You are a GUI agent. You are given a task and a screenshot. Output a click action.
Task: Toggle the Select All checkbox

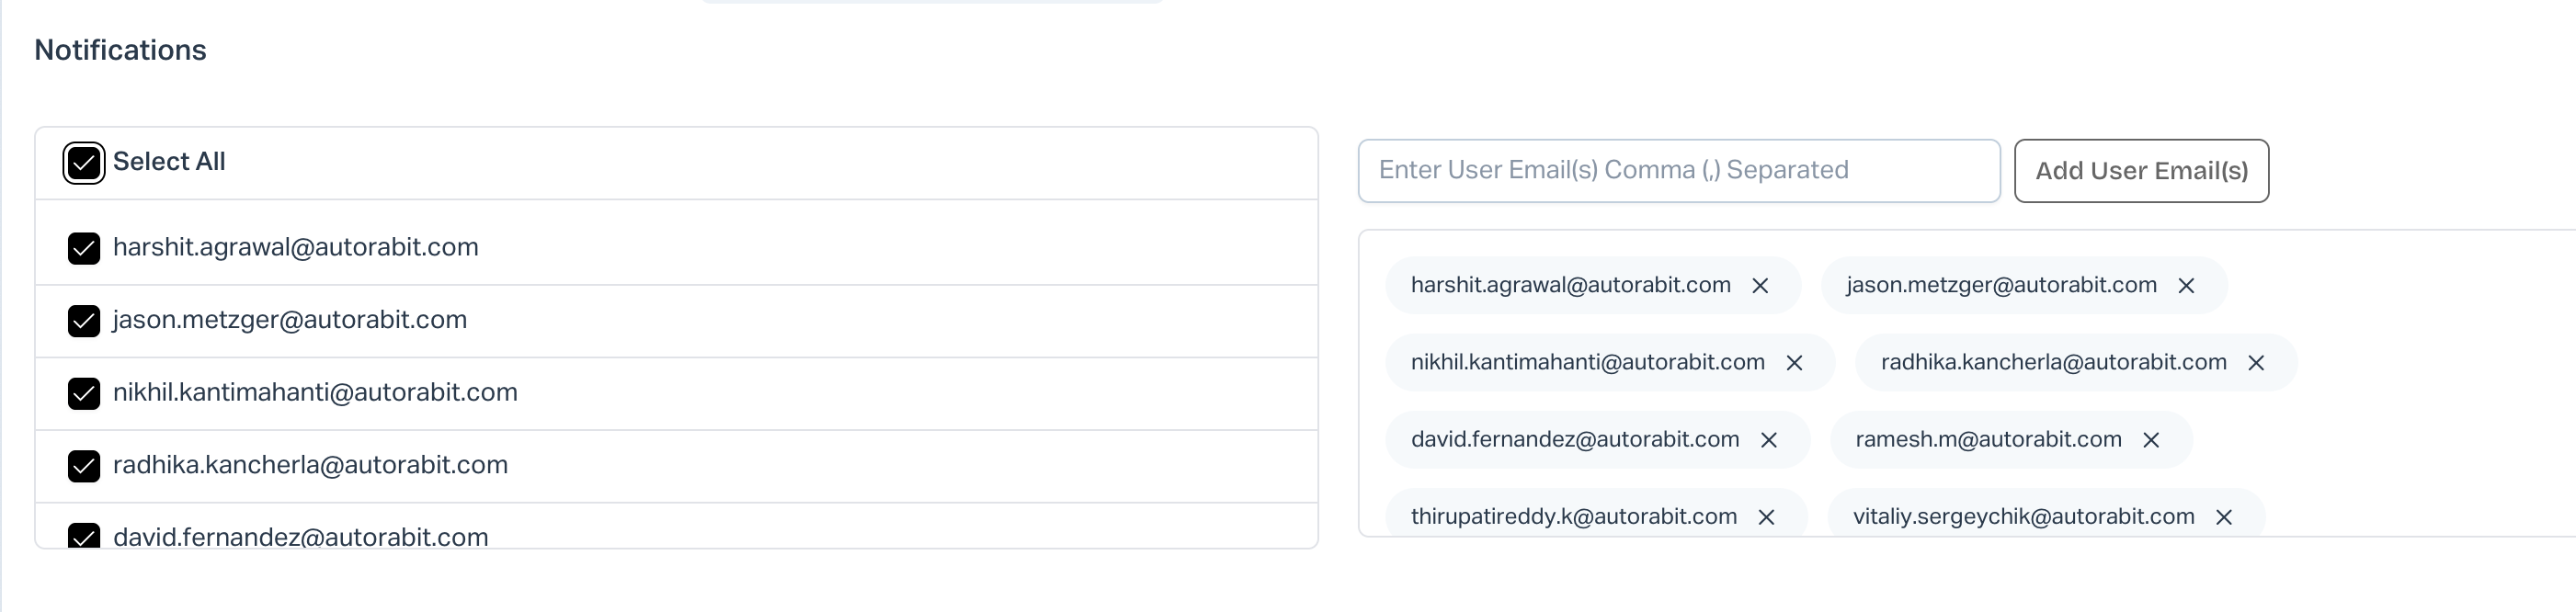pos(84,163)
